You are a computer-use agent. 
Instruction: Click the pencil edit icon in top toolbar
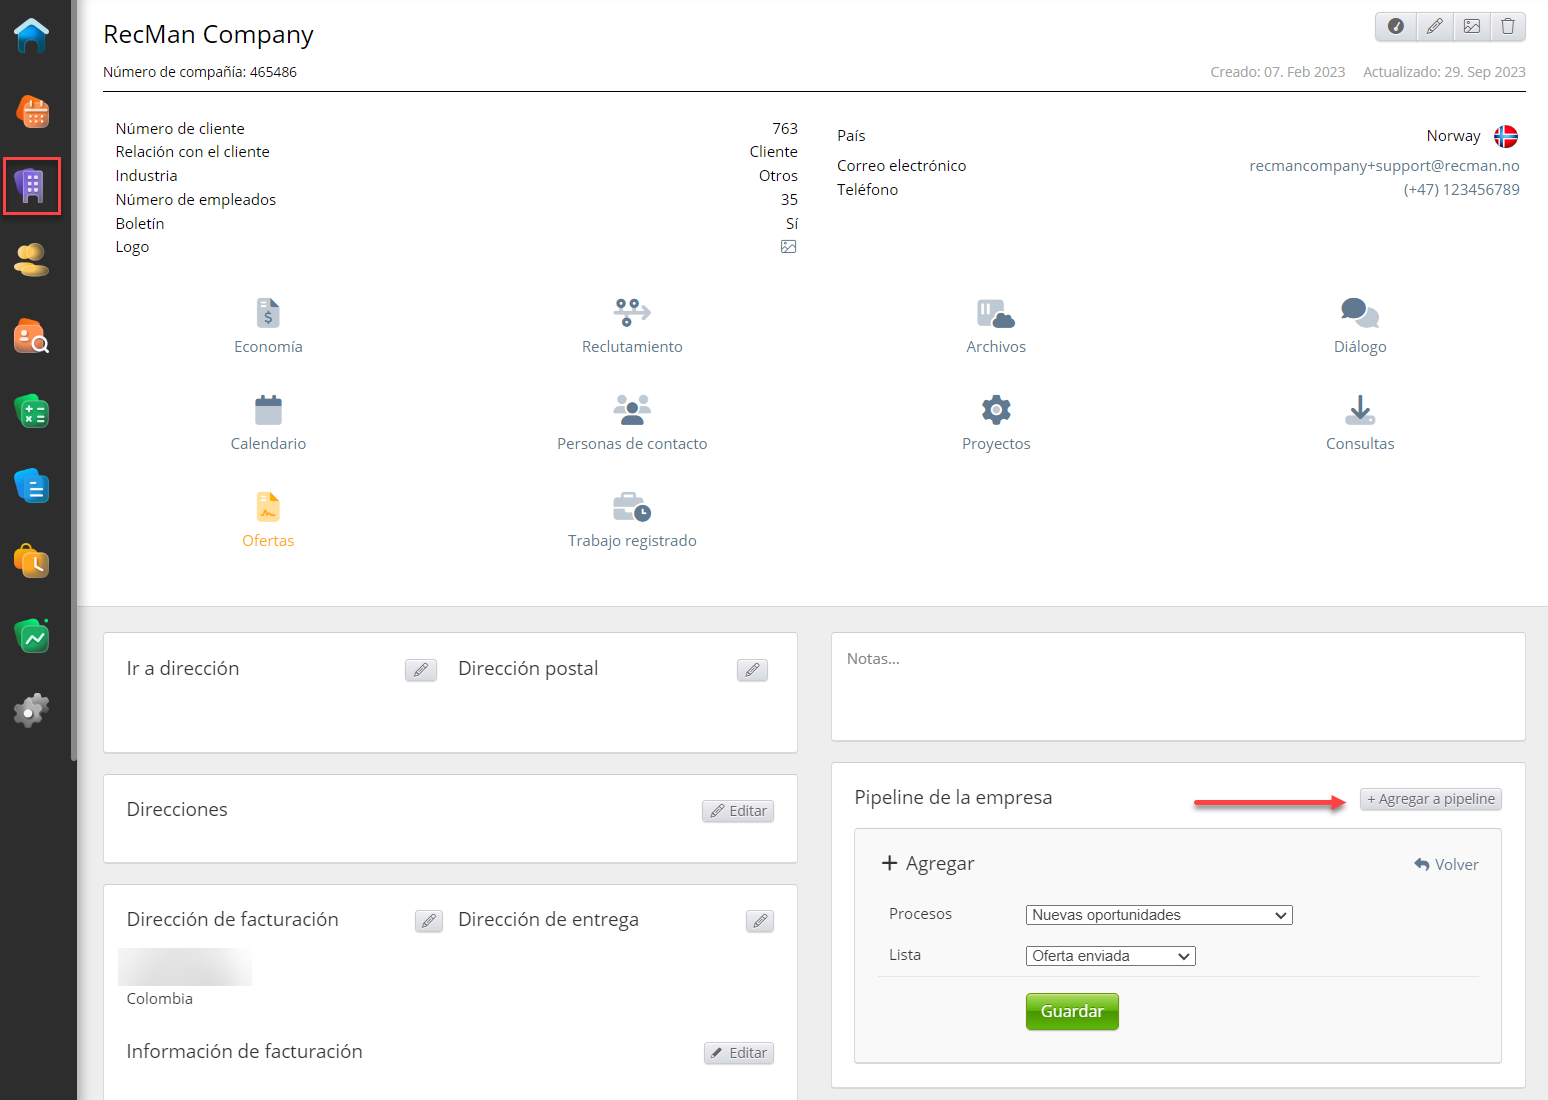coord(1434,27)
